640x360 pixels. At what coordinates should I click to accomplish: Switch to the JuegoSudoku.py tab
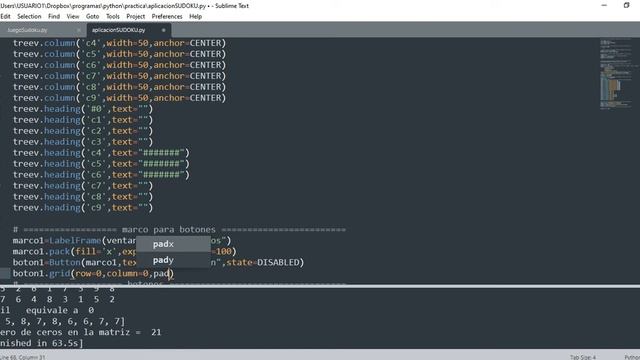[28, 30]
